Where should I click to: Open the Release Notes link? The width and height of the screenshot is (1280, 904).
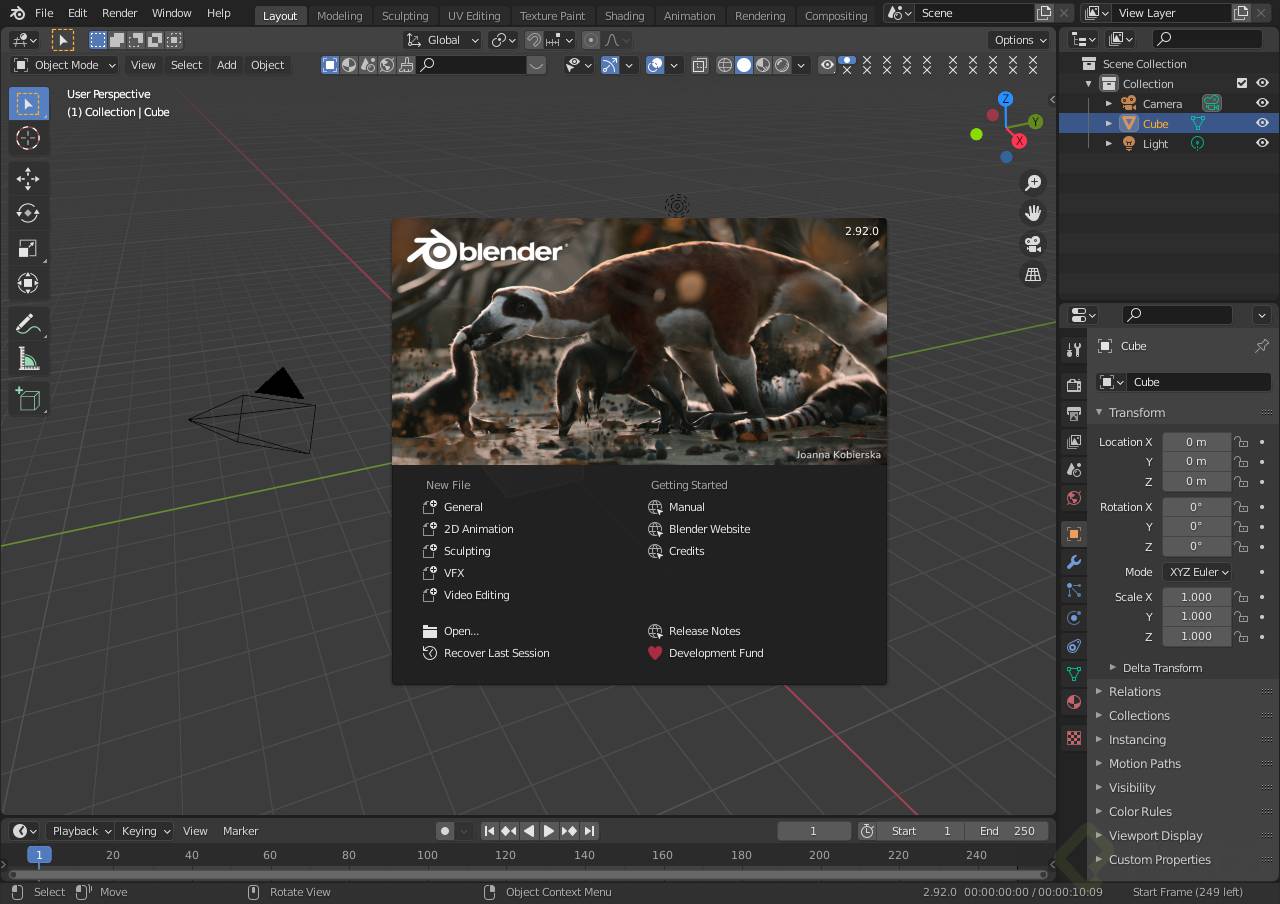pyautogui.click(x=705, y=631)
